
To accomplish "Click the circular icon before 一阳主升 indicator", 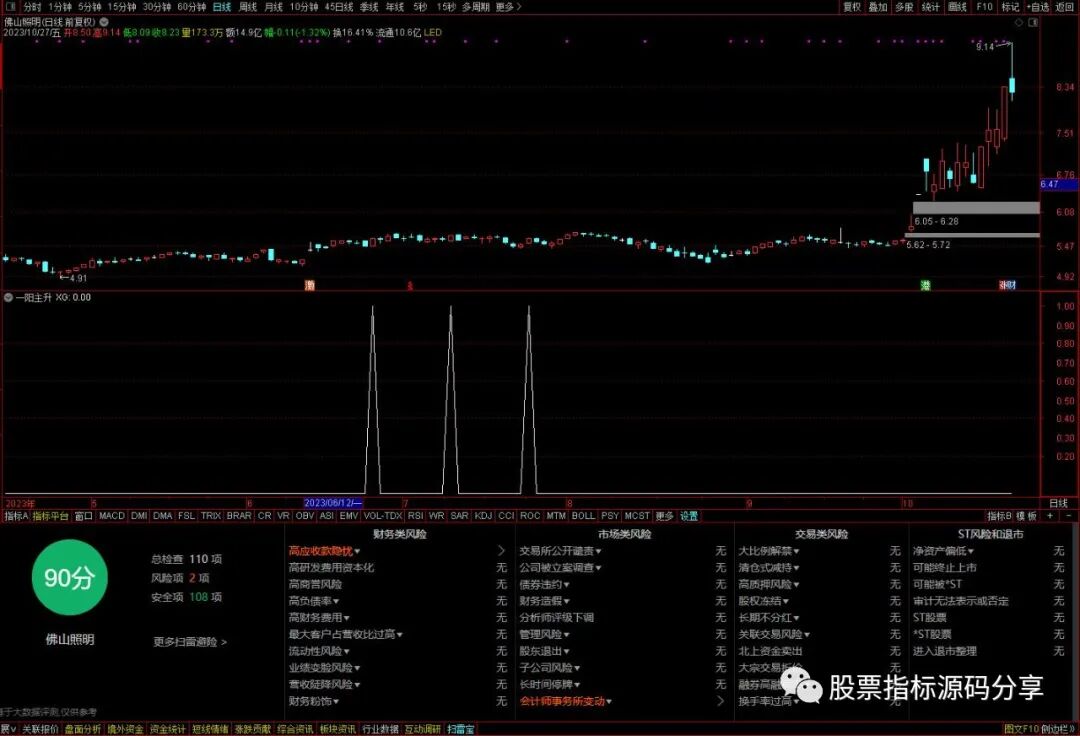I will [x=8, y=297].
